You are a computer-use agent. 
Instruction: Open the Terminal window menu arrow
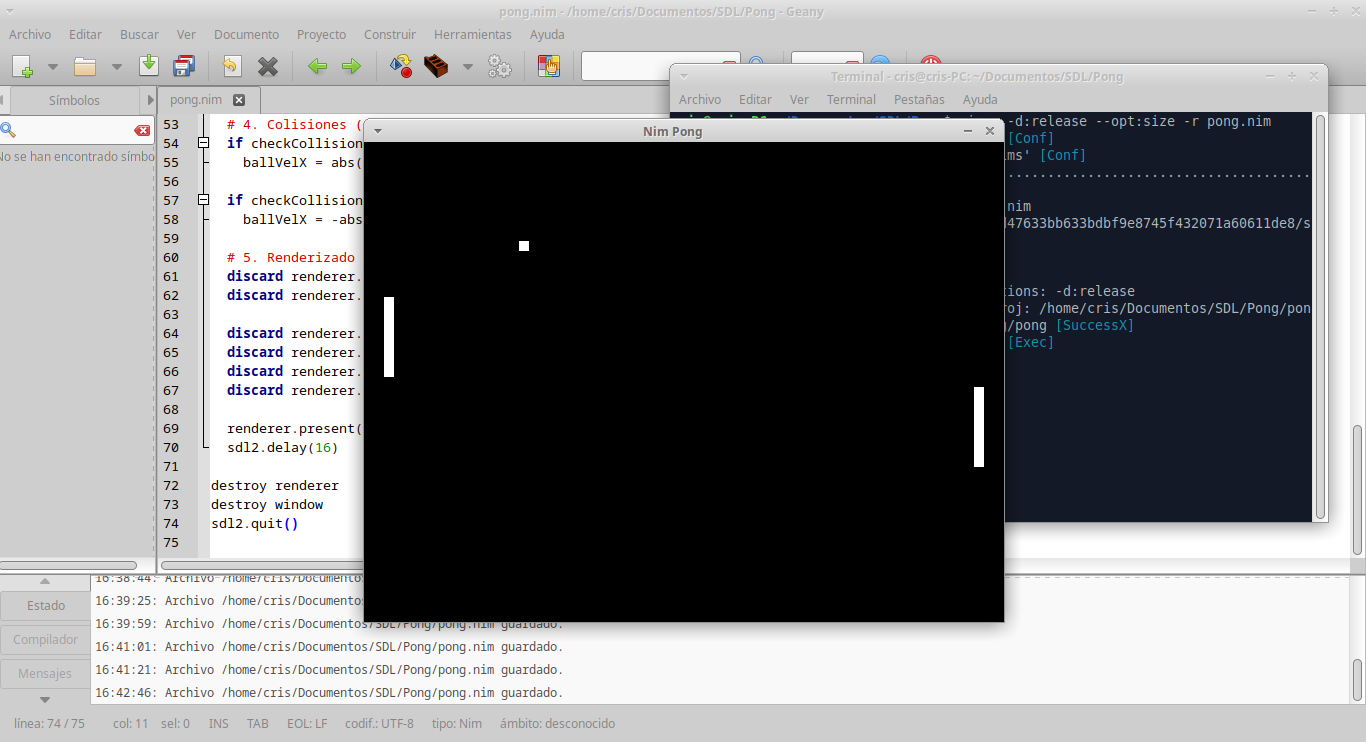pyautogui.click(x=683, y=76)
